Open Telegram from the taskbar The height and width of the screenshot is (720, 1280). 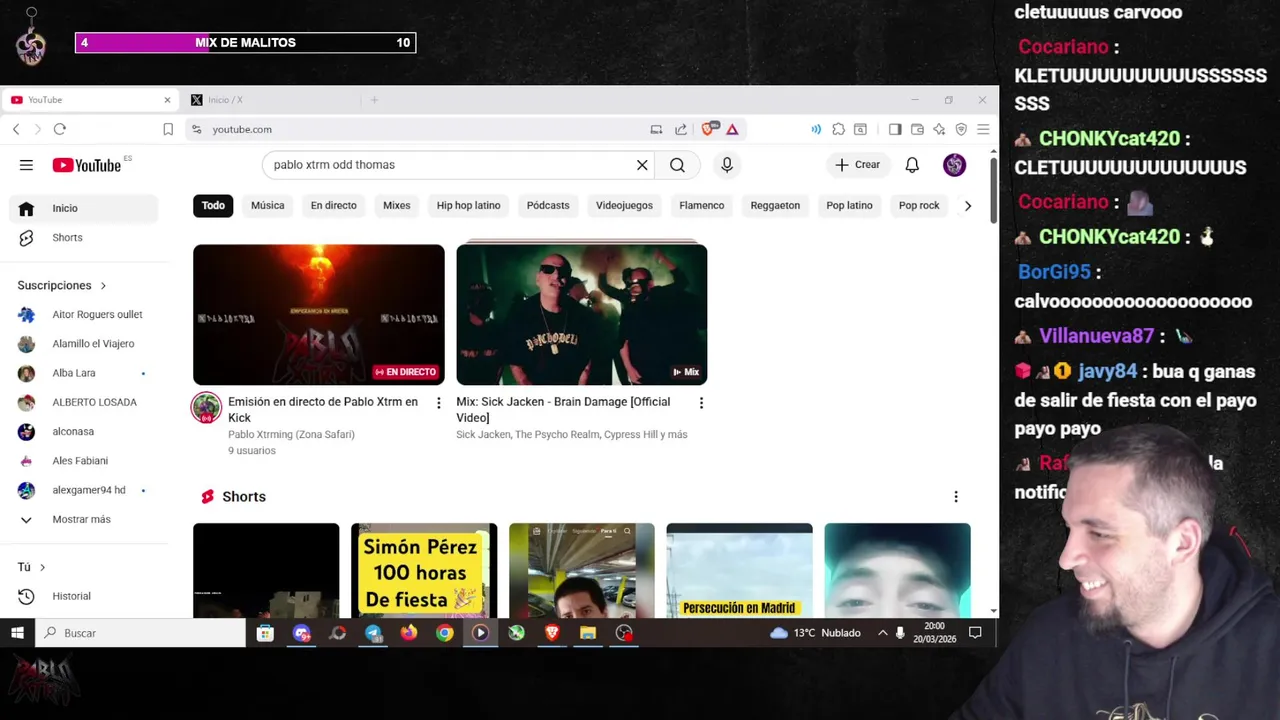tap(373, 633)
